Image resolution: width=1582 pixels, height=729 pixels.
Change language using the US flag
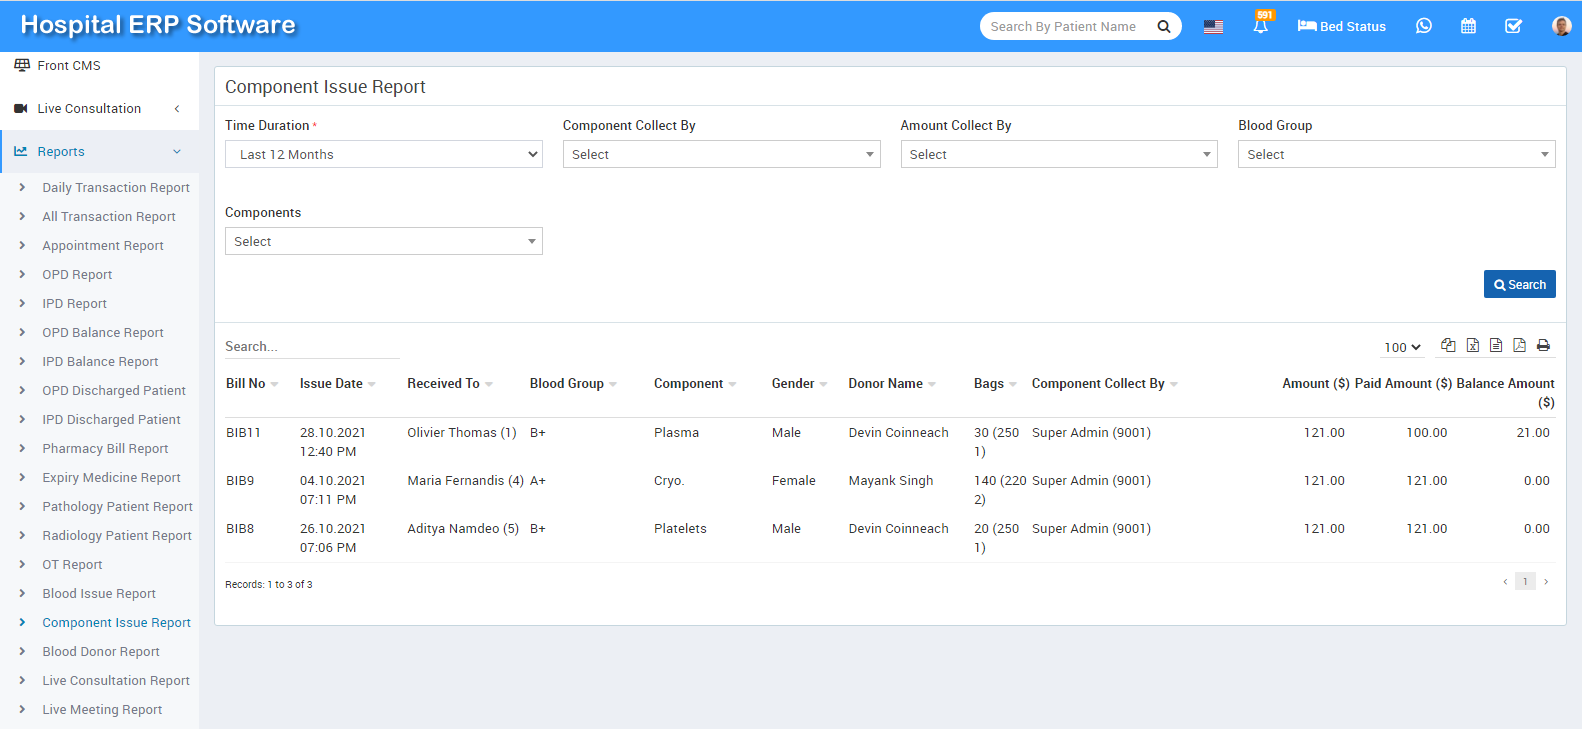coord(1213,26)
